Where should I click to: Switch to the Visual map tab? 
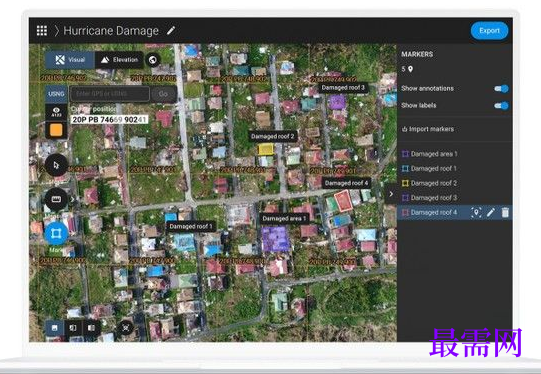click(70, 60)
